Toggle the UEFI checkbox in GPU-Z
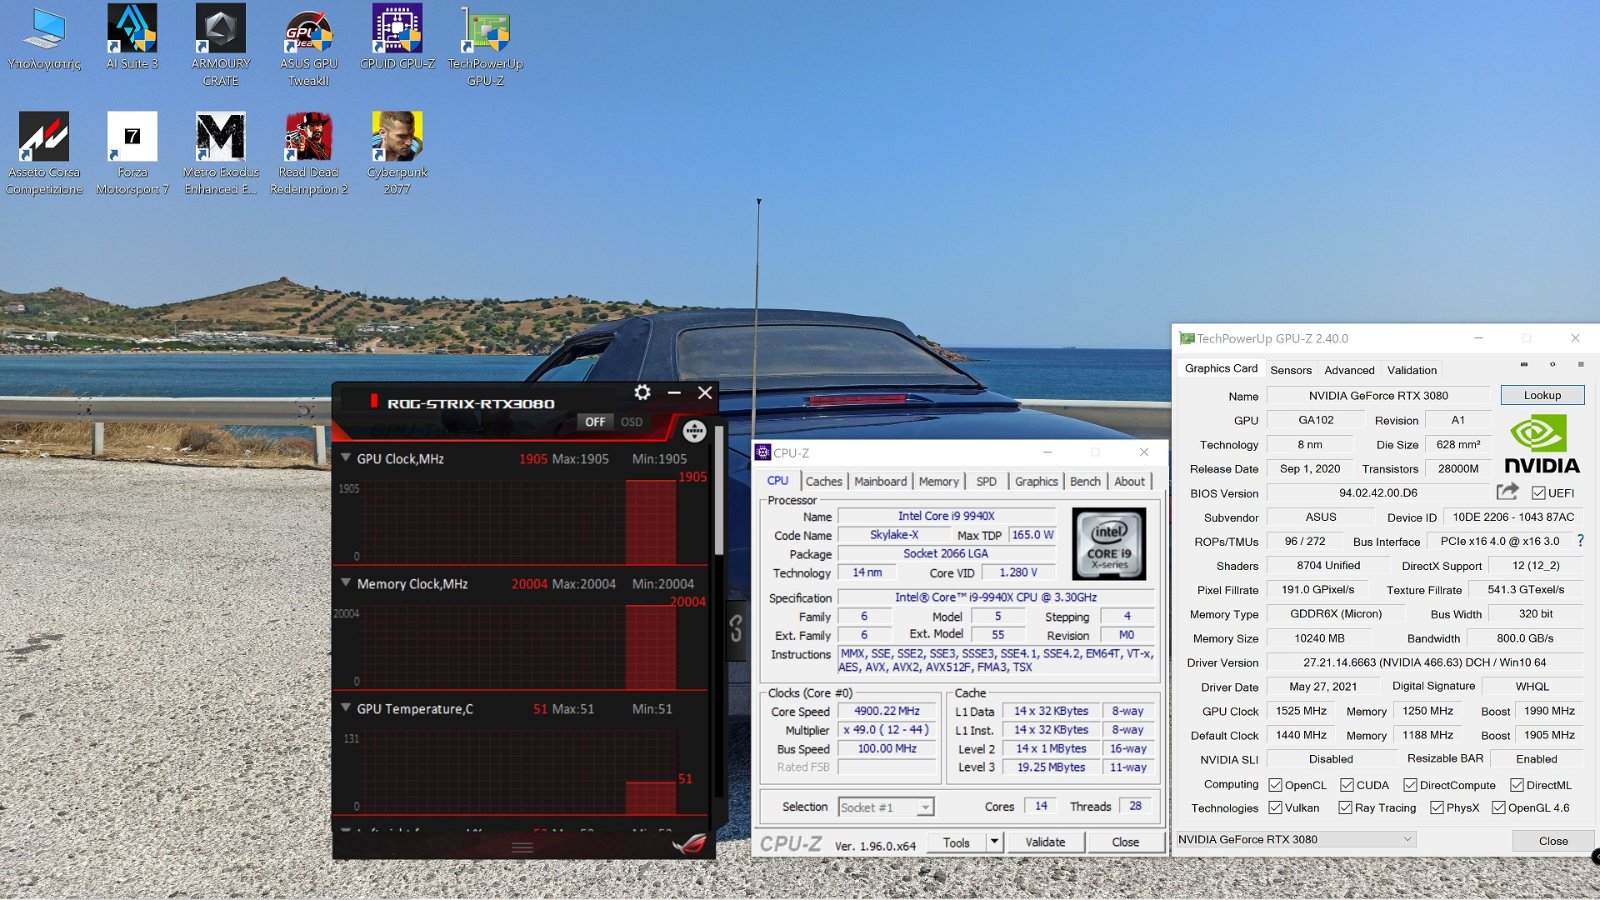1600x900 pixels. [x=1538, y=493]
